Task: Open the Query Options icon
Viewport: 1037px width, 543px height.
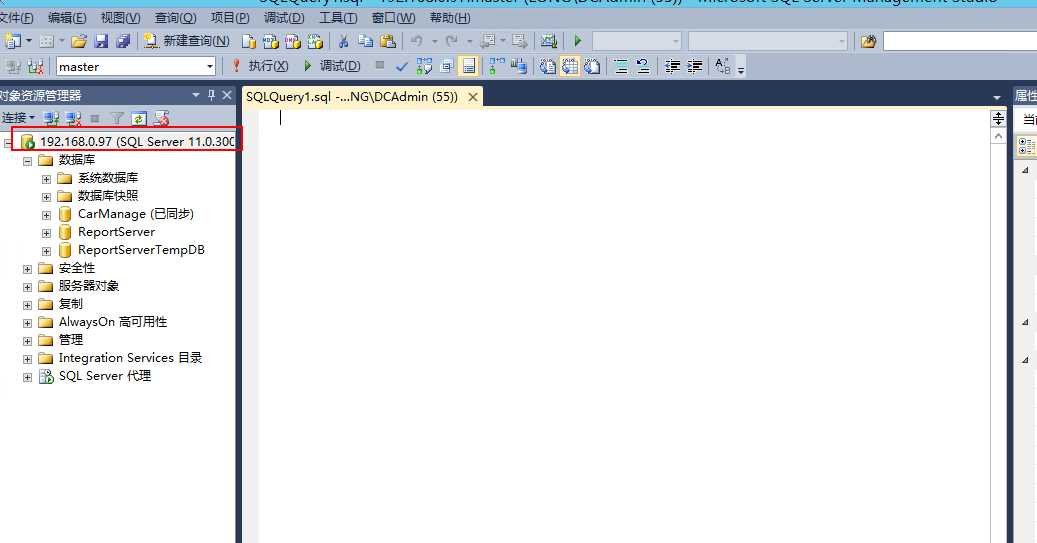Action: pos(446,66)
